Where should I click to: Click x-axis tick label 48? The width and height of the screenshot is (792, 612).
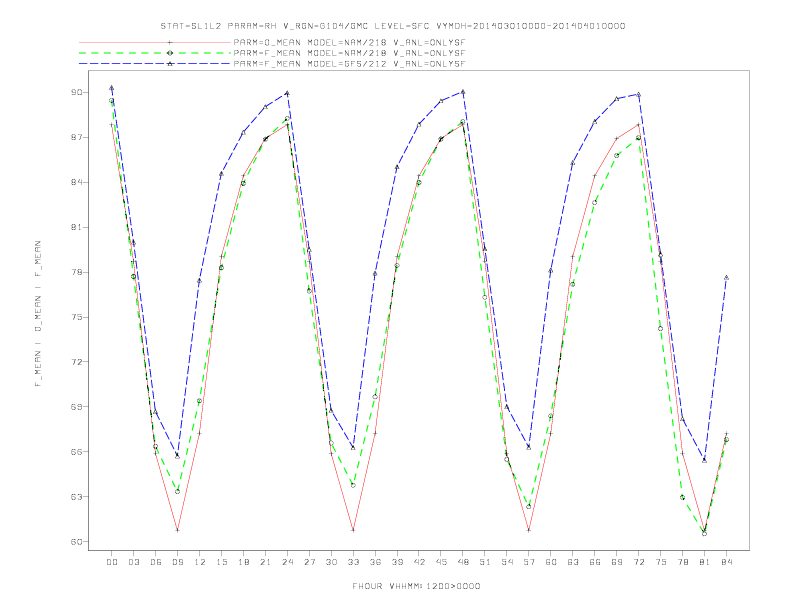coord(463,562)
